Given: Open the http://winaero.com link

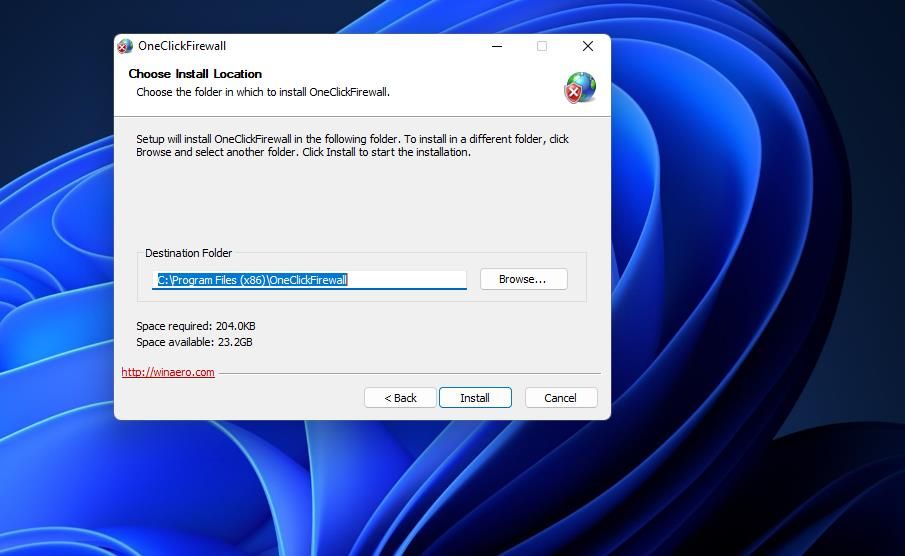Looking at the screenshot, I should coord(168,372).
